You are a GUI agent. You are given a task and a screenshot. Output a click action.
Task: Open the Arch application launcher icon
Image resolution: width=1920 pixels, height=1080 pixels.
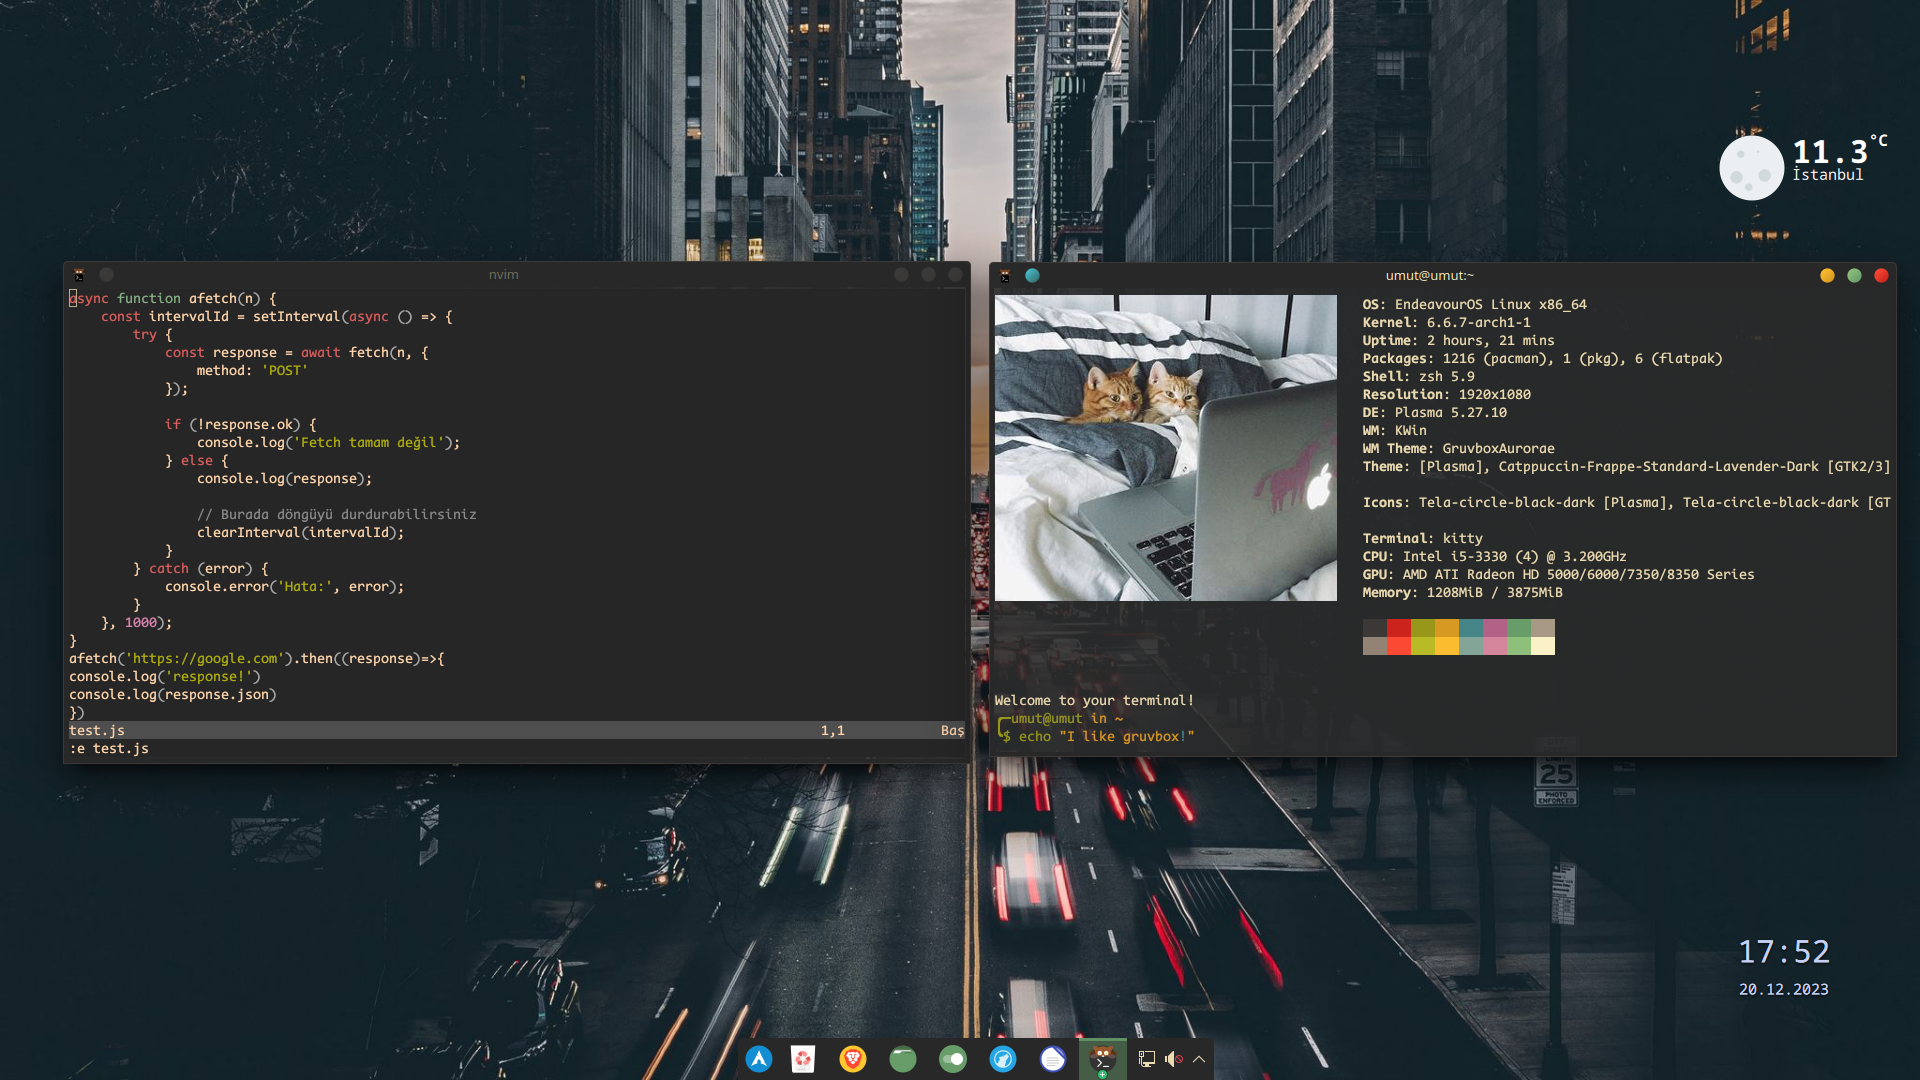coord(759,1059)
